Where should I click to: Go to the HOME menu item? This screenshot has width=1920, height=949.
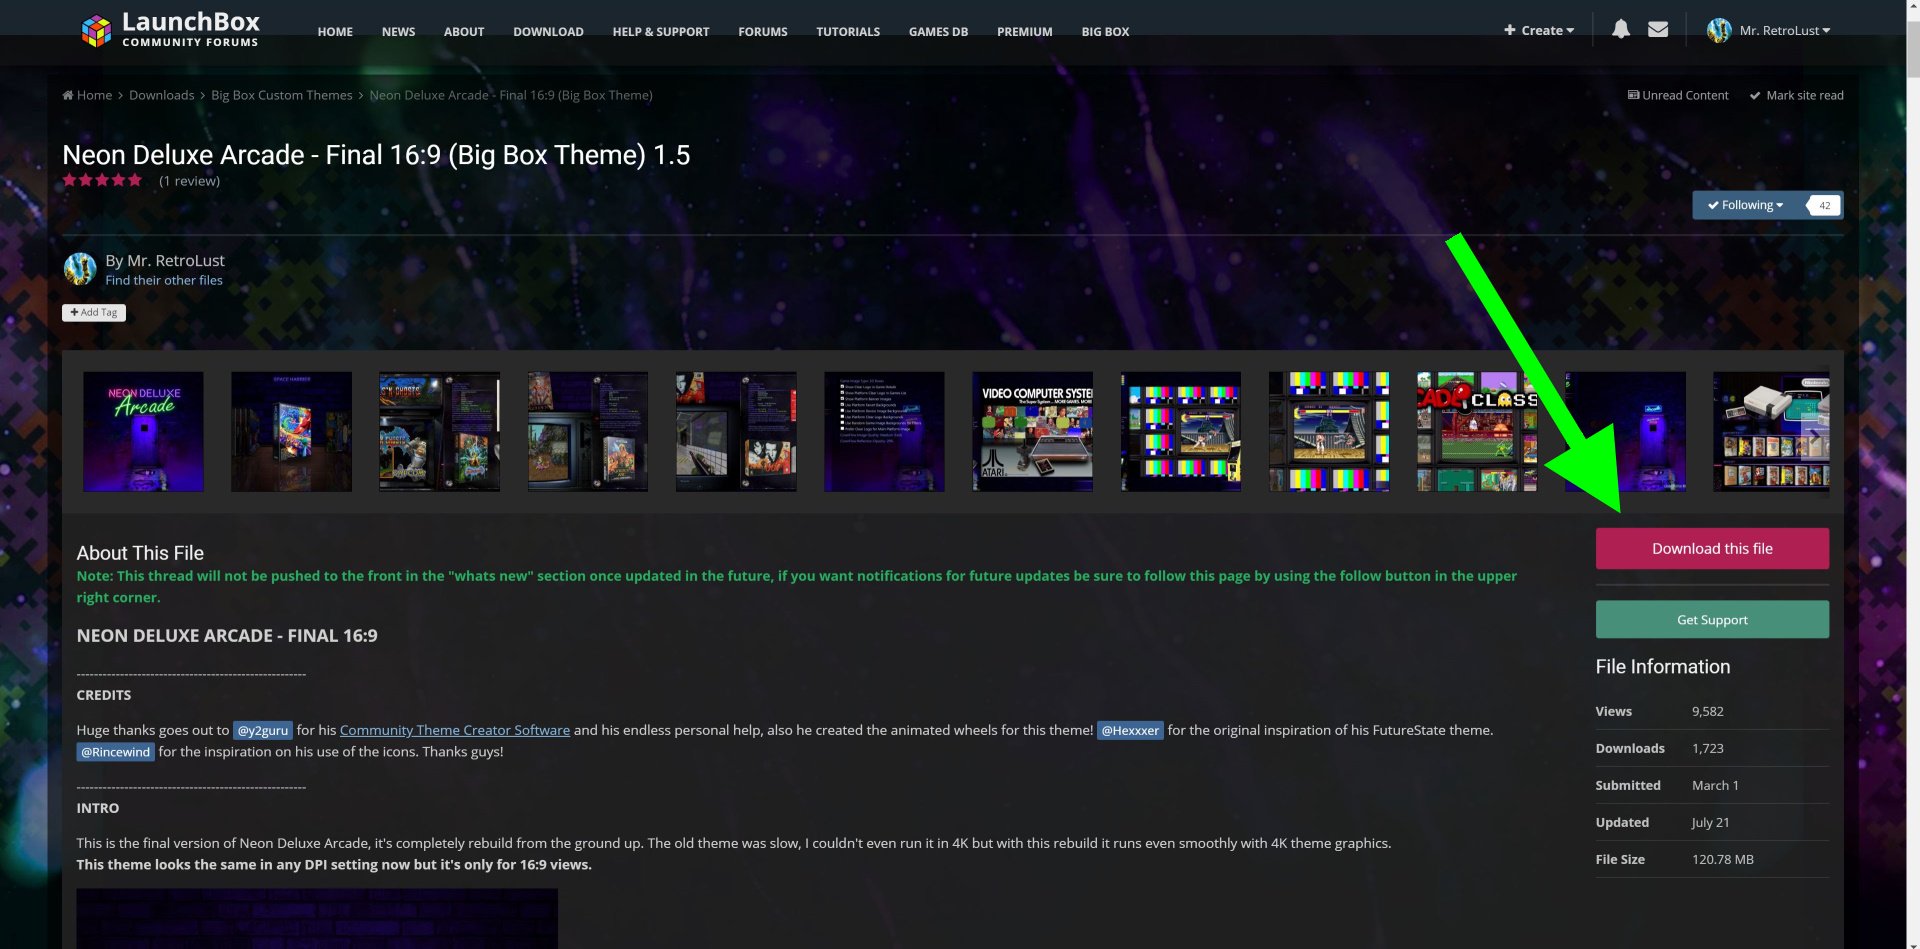(335, 32)
